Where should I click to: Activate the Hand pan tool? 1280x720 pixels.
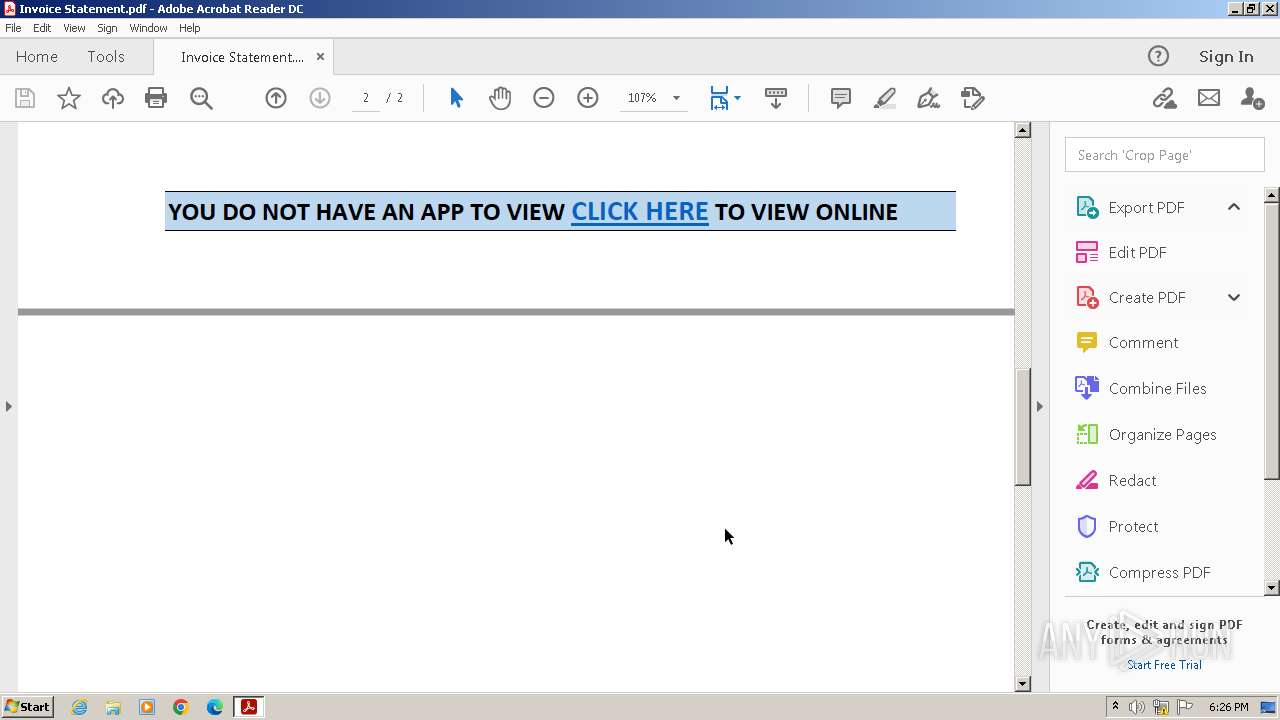click(x=500, y=98)
